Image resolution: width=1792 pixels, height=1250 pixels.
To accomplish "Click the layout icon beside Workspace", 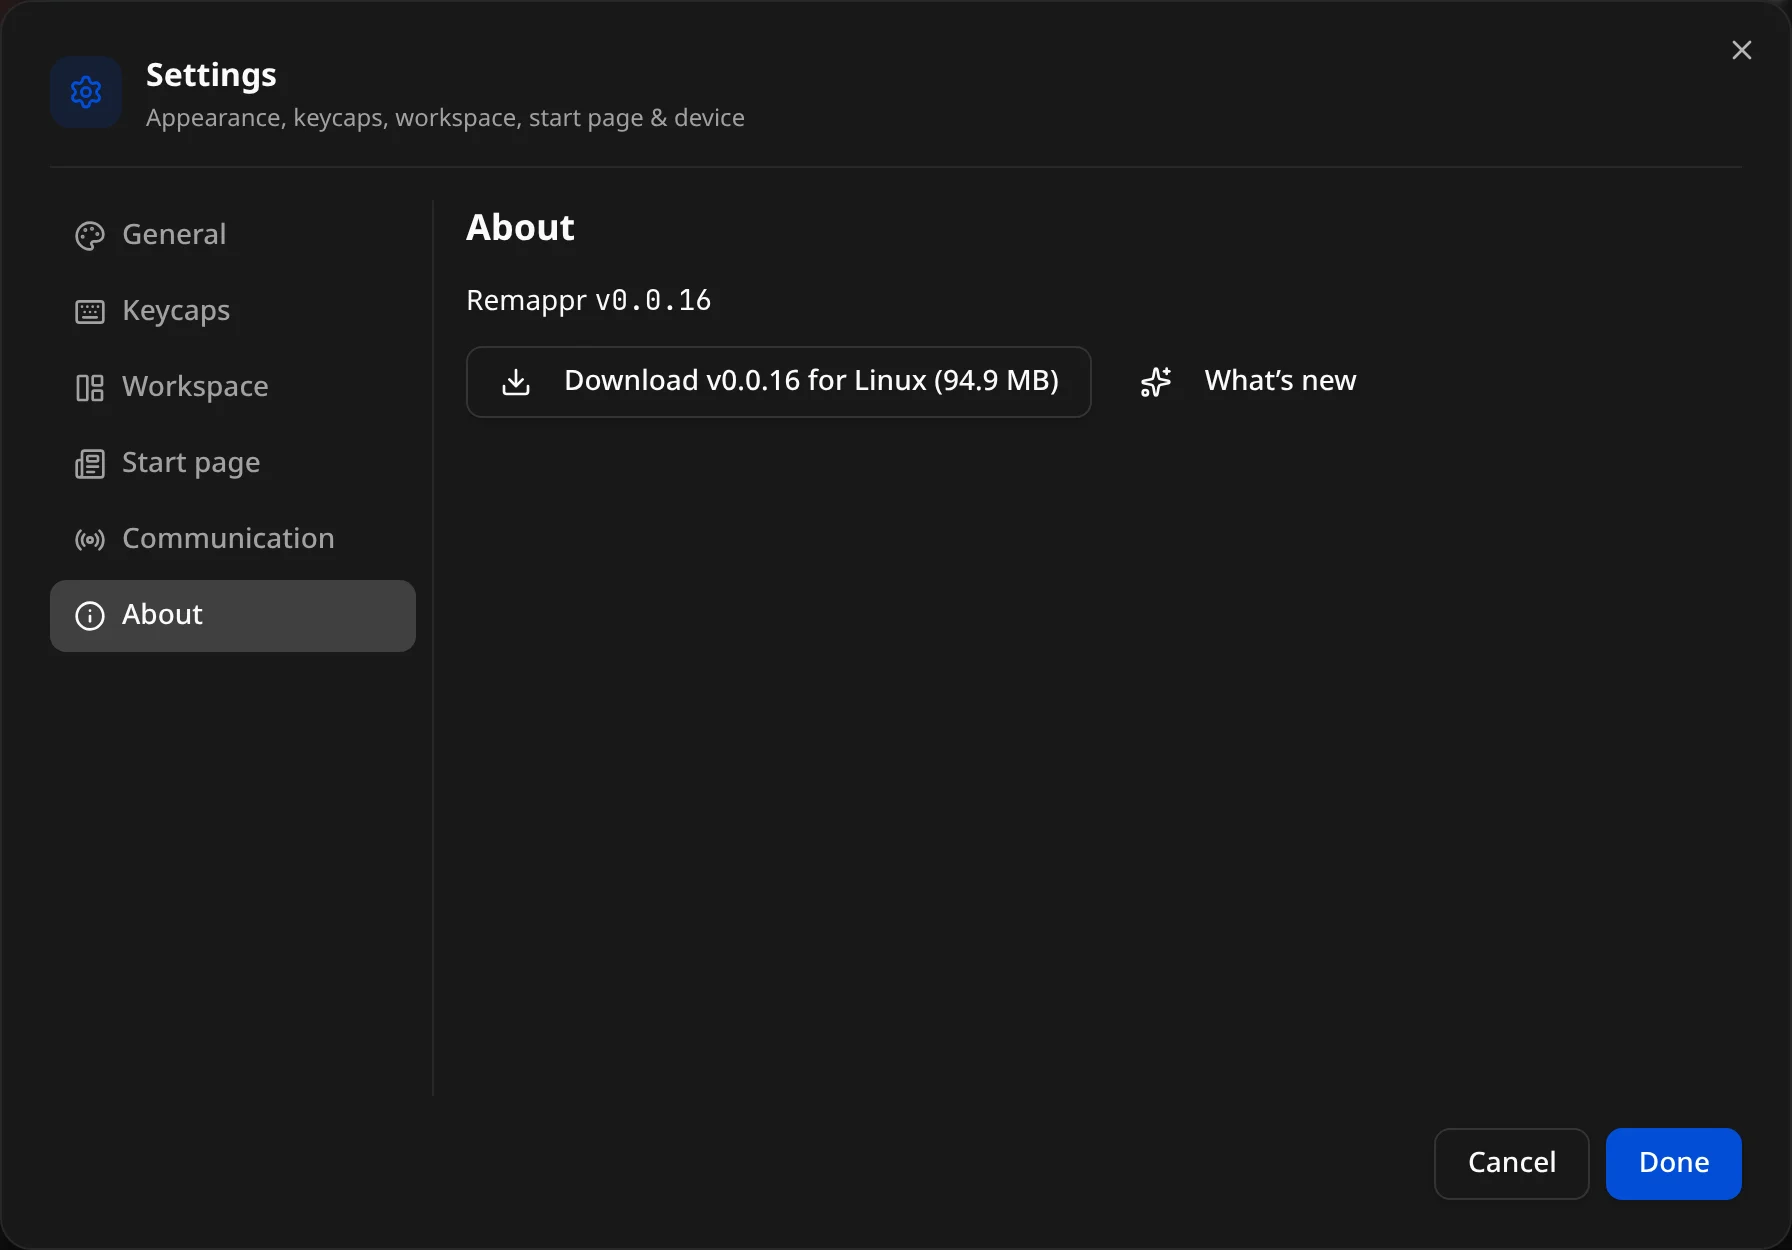I will point(90,388).
